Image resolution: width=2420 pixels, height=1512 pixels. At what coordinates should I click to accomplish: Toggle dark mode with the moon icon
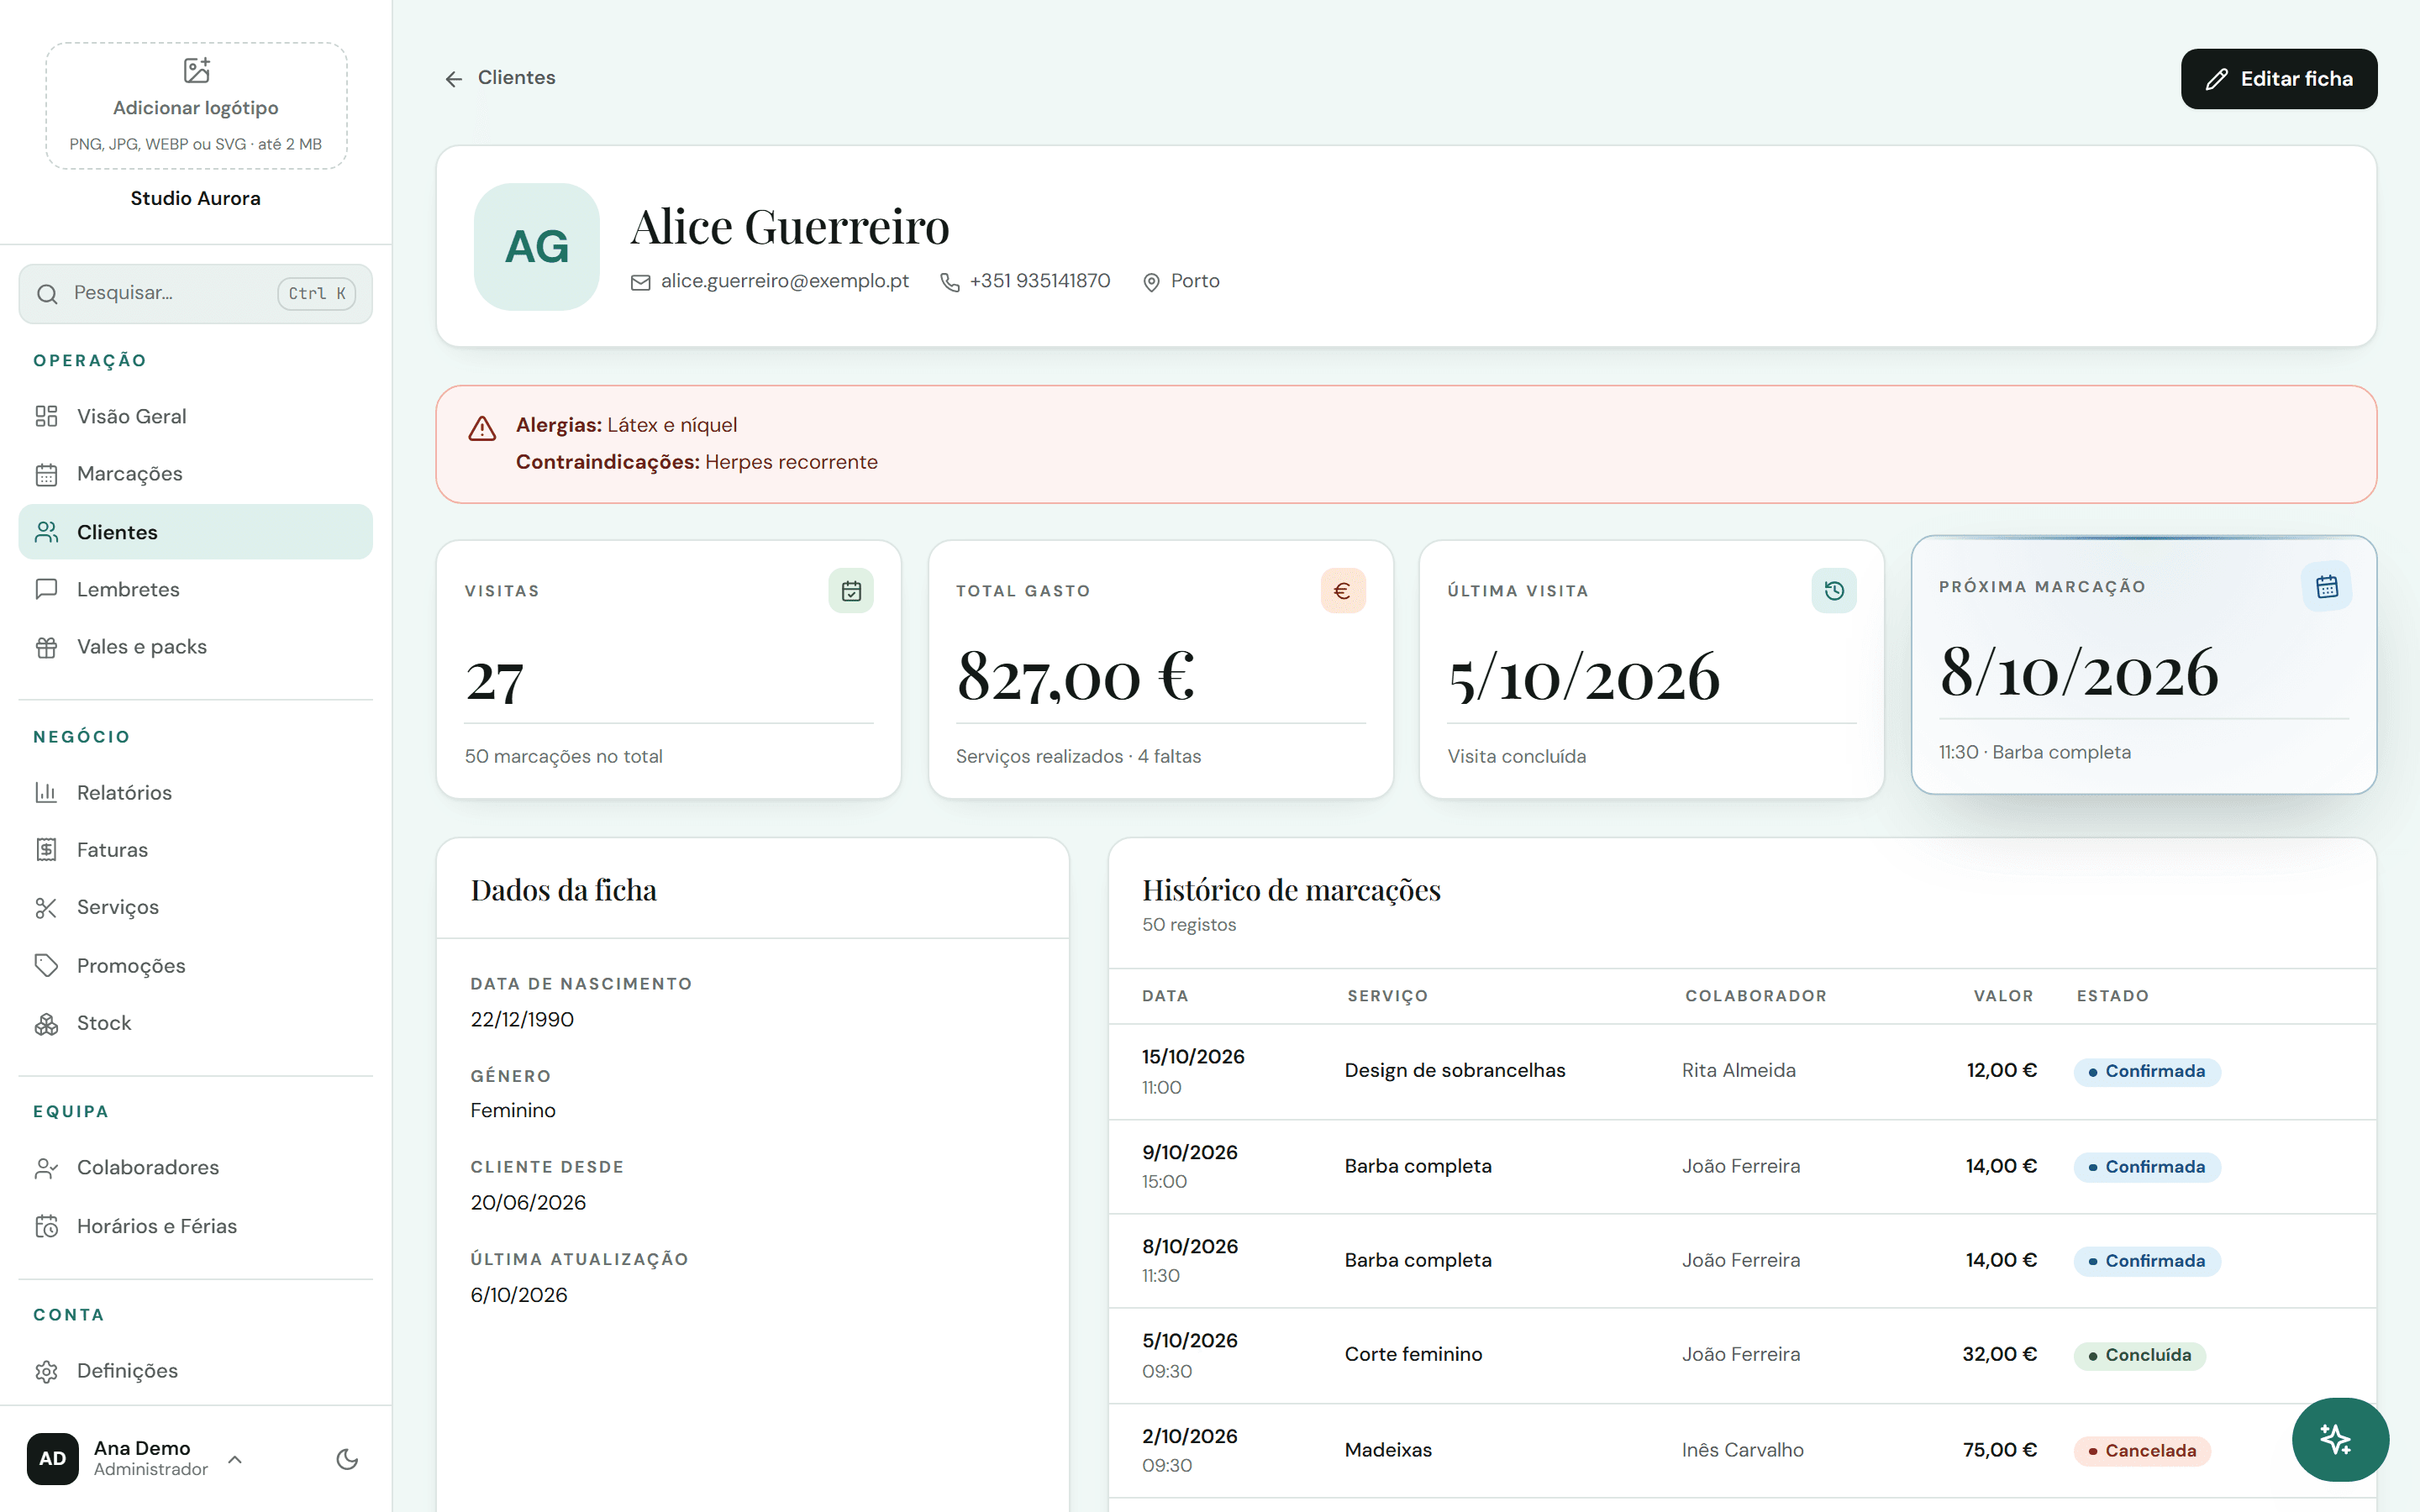(x=347, y=1459)
